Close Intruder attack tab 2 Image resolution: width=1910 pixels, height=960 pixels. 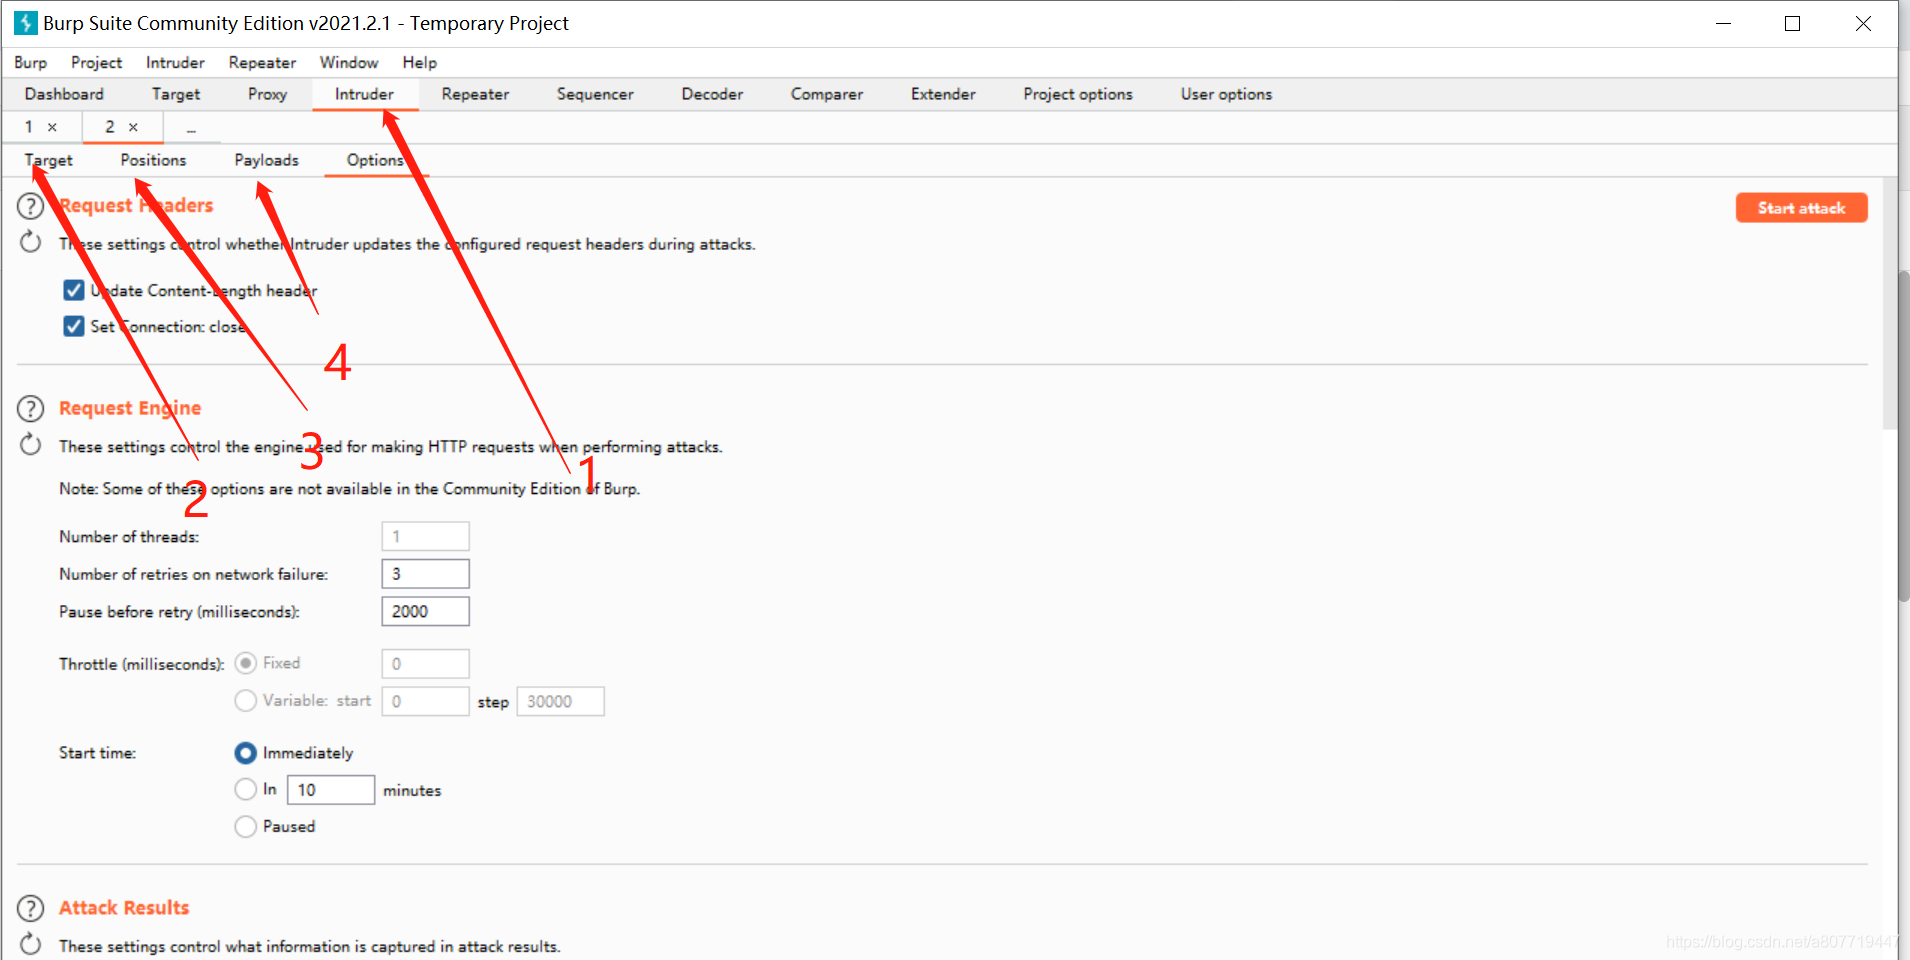[133, 127]
